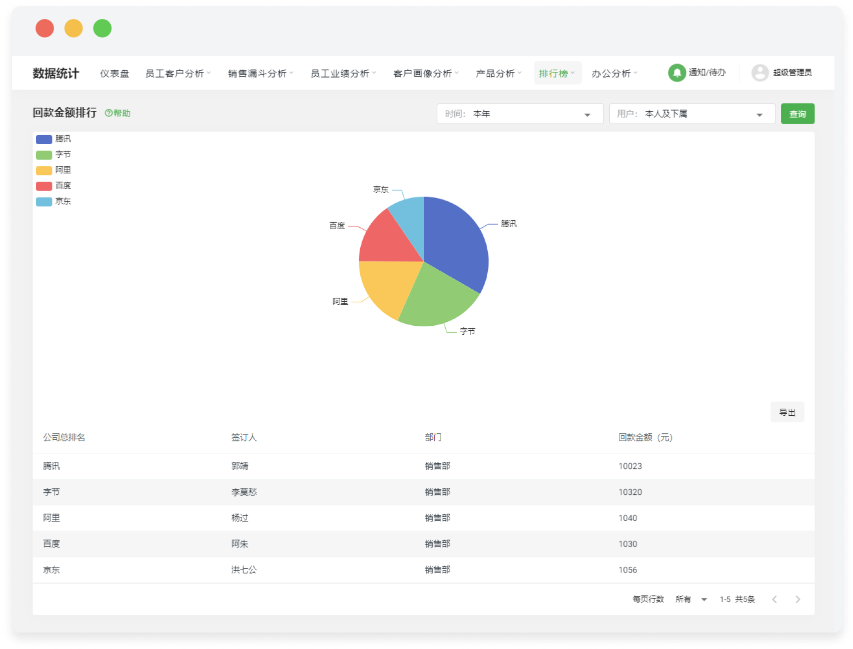The width and height of the screenshot is (853, 649).
Task: Click the 数据统计 title
Action: 55,73
